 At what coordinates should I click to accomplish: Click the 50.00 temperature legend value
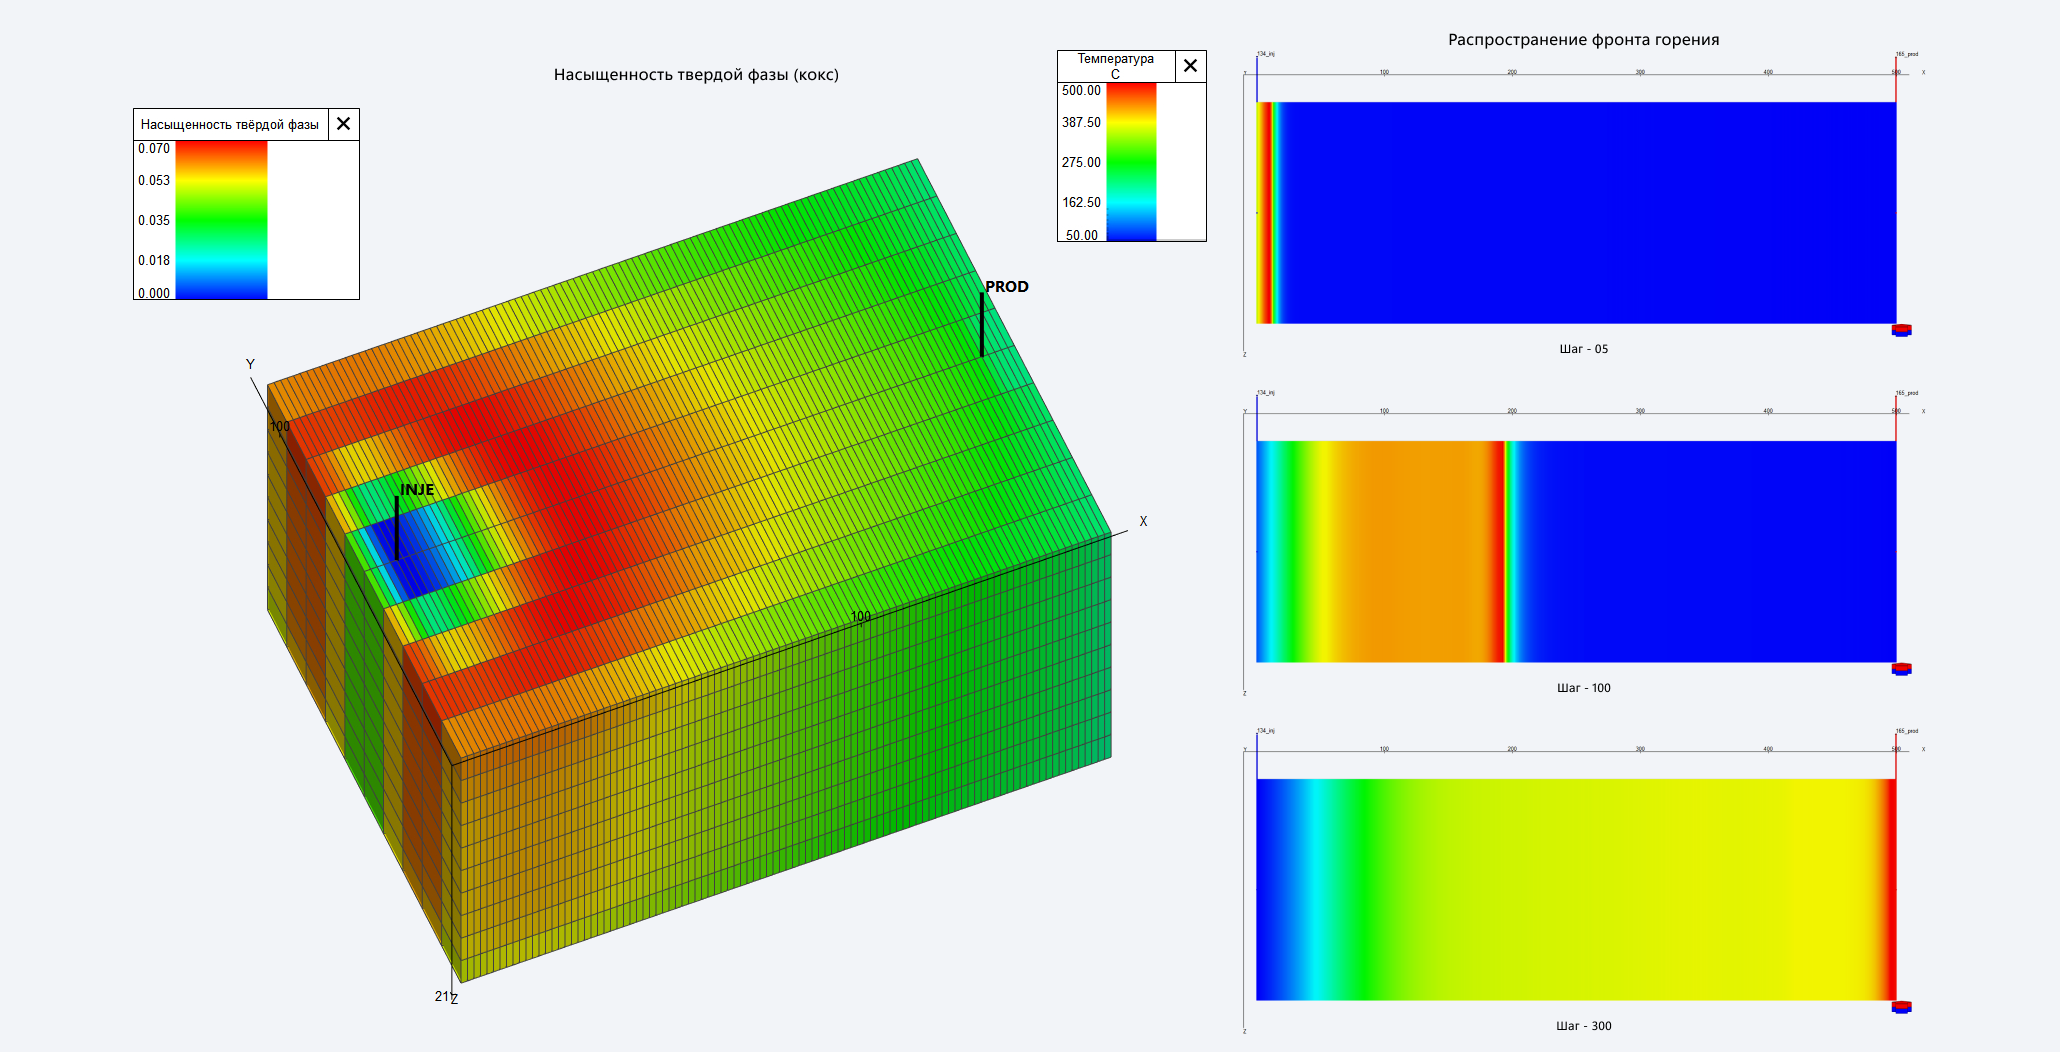1082,235
